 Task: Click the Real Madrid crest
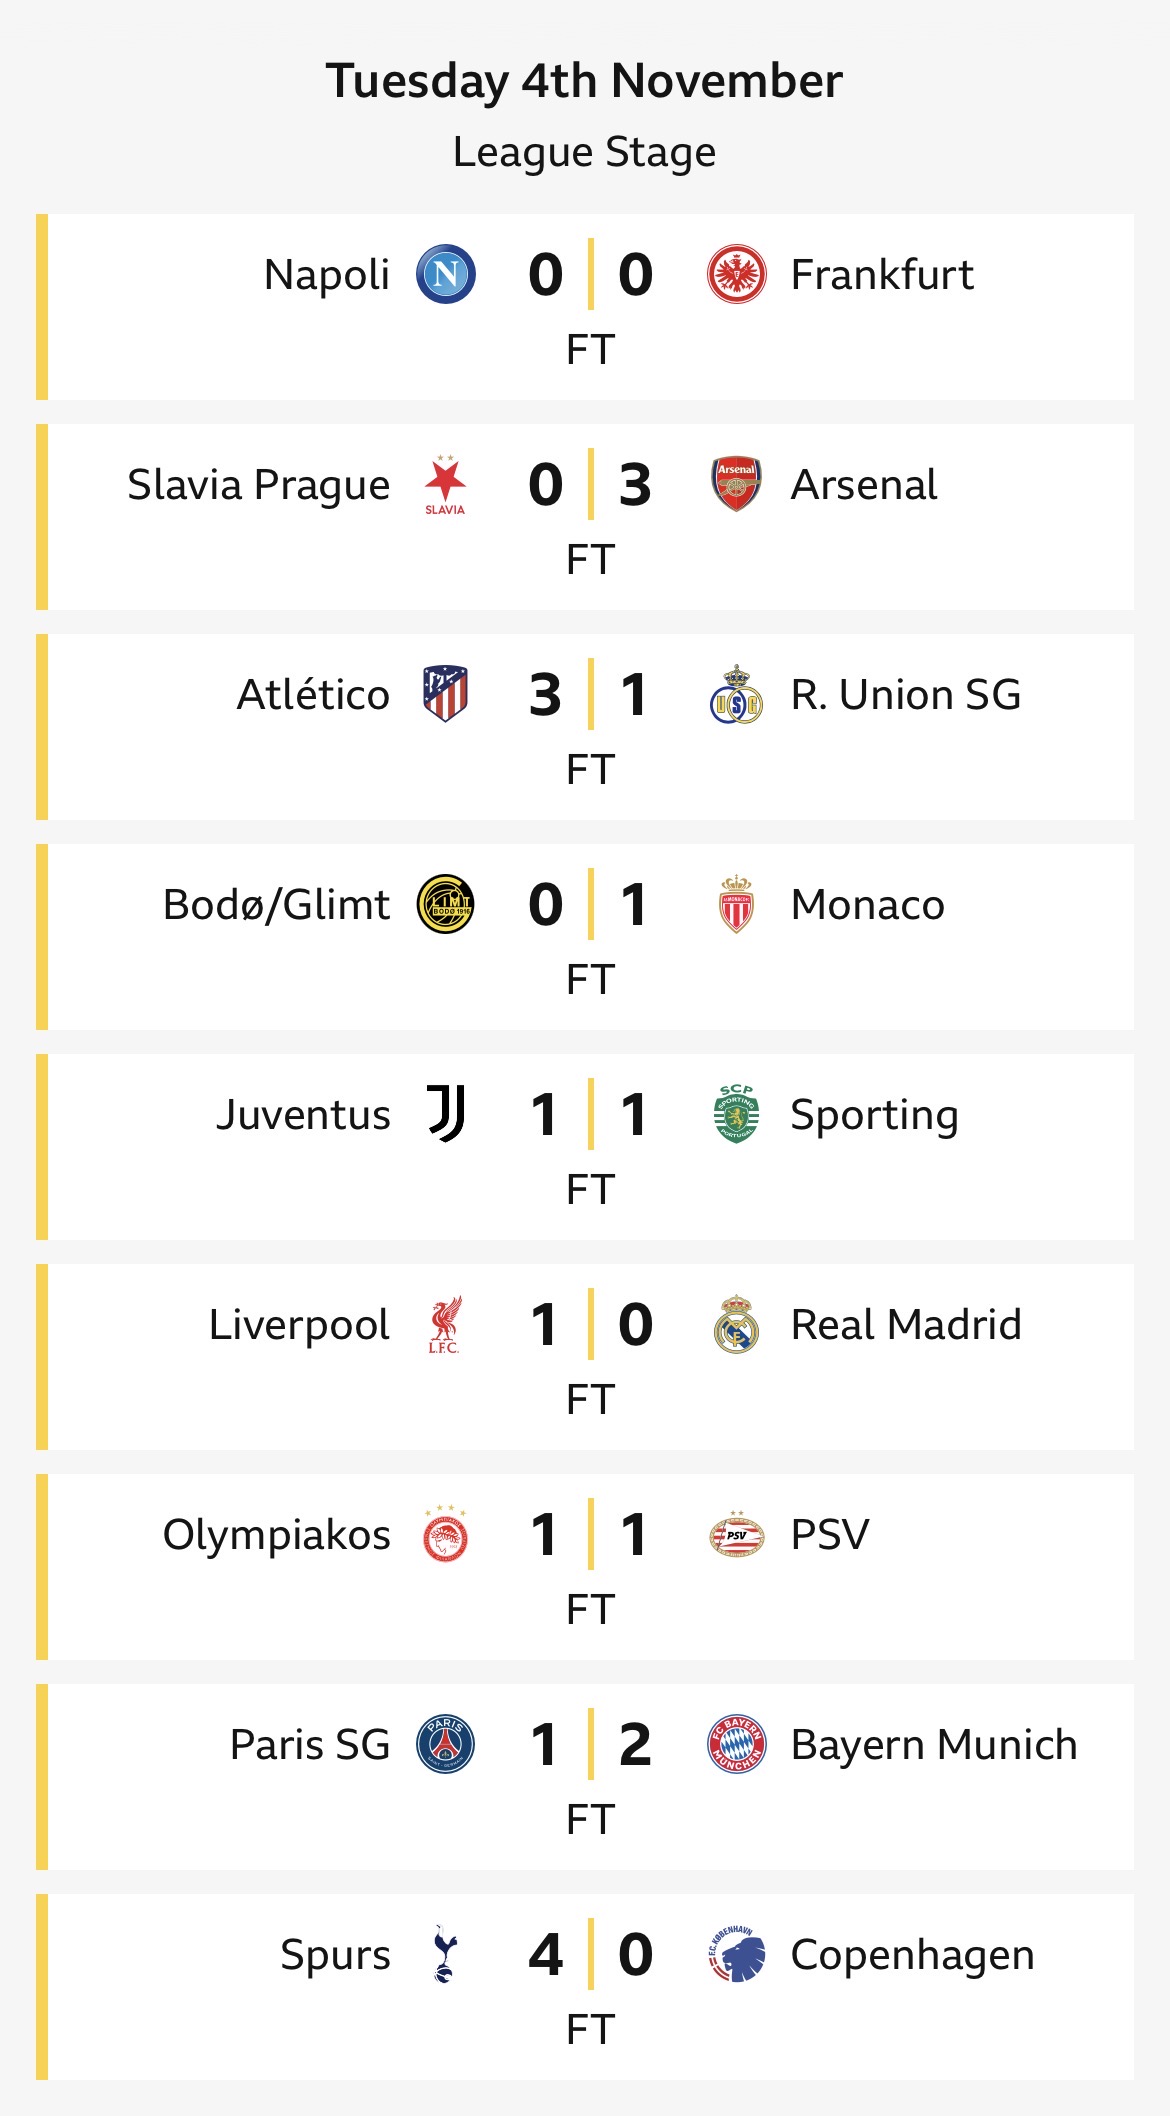[736, 1324]
